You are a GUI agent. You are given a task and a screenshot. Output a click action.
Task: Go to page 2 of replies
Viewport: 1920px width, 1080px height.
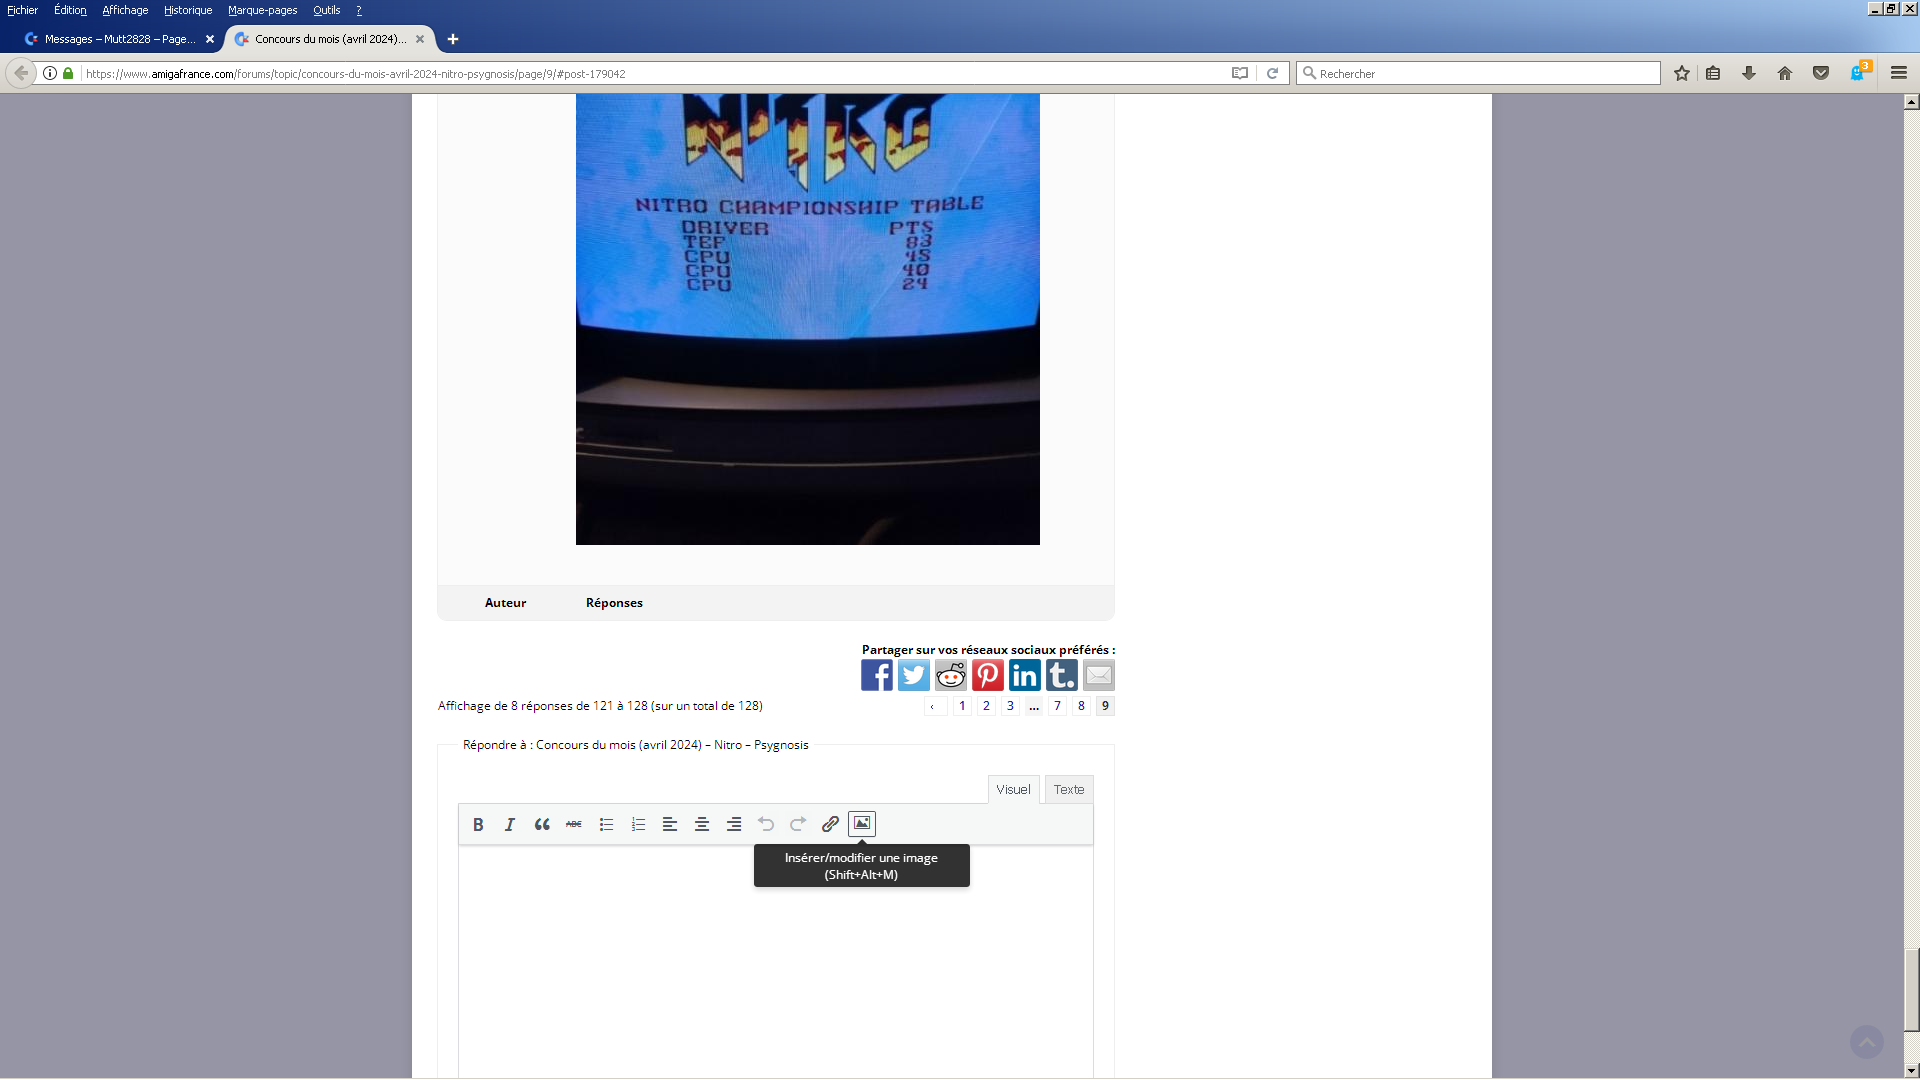[986, 706]
